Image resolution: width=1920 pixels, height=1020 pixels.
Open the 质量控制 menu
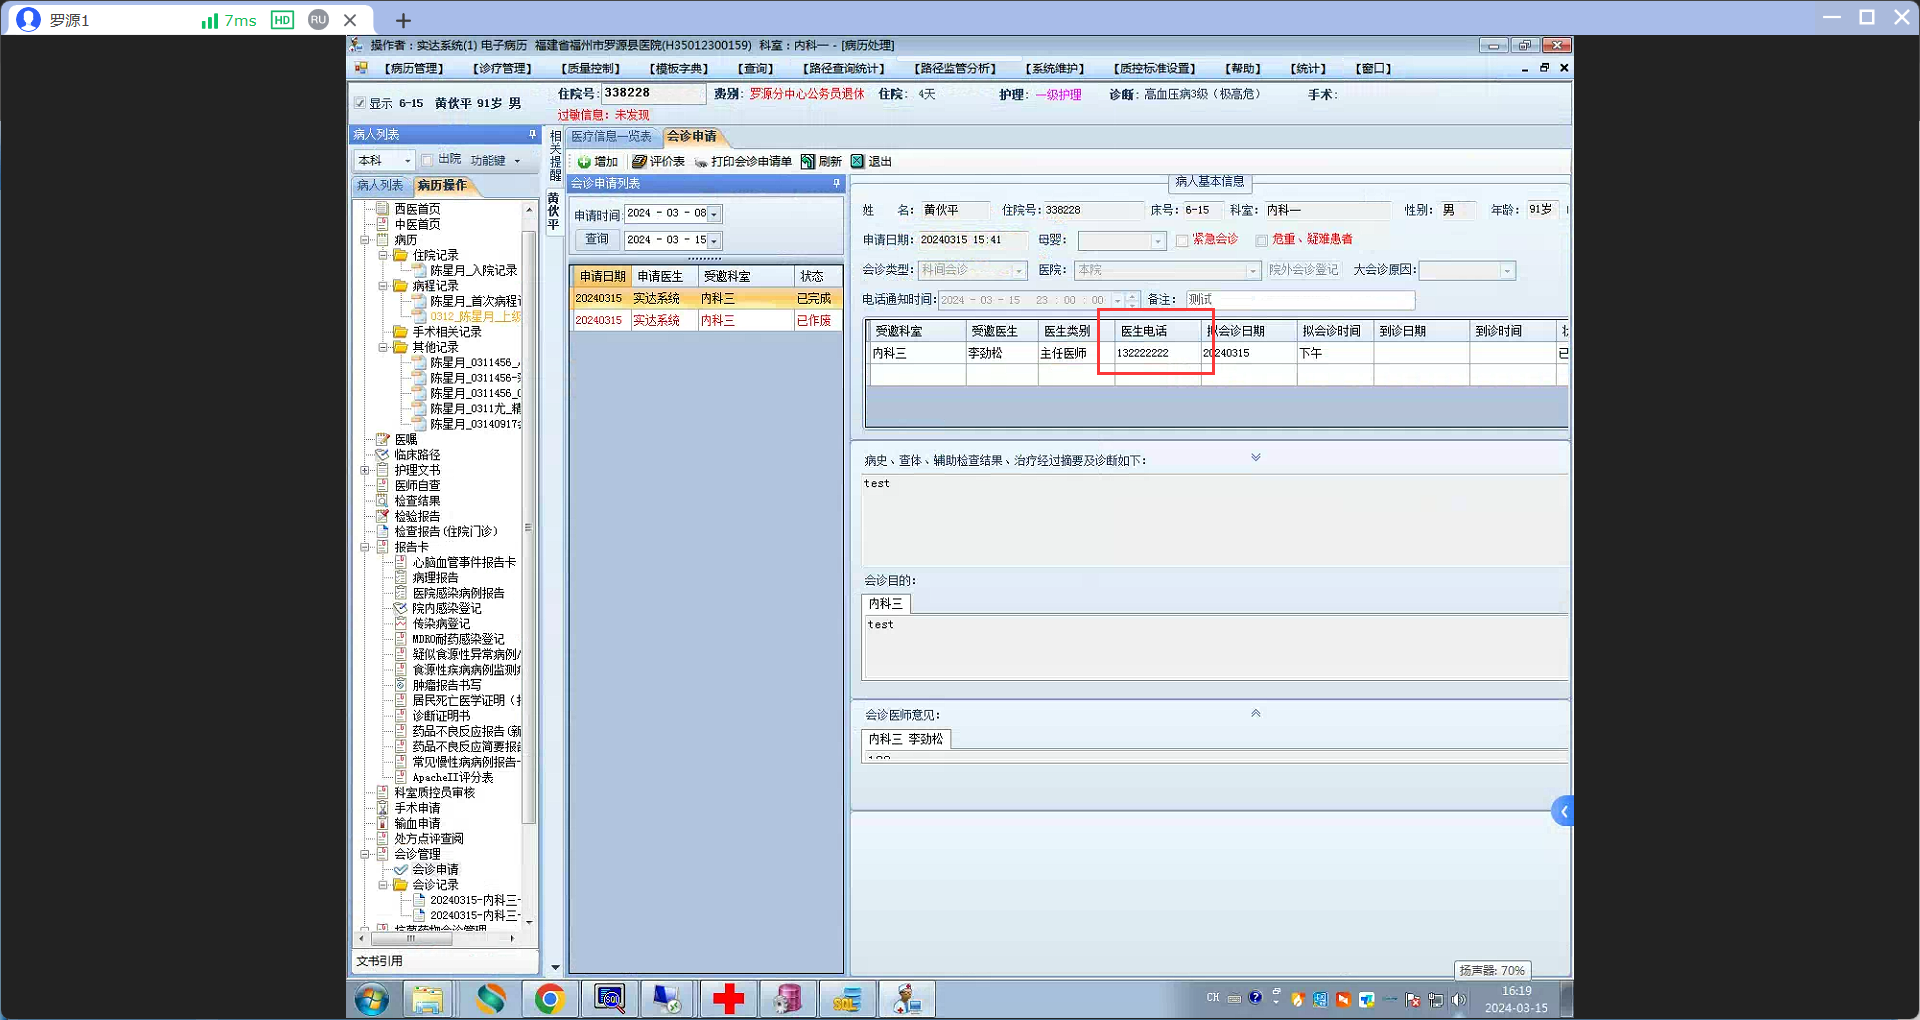coord(590,69)
